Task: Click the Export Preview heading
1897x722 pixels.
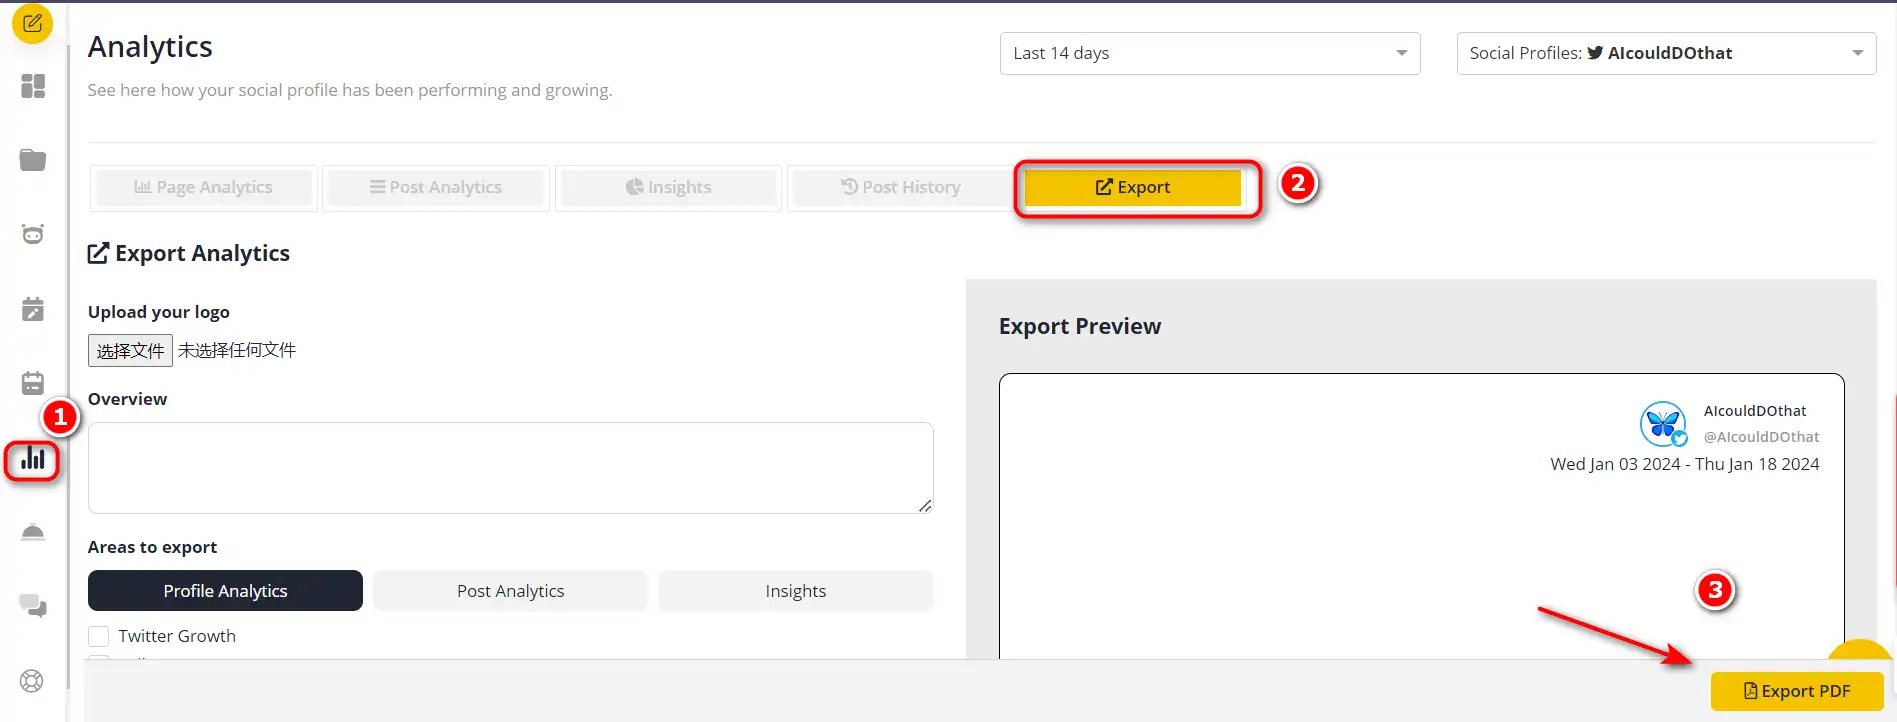Action: pos(1080,326)
